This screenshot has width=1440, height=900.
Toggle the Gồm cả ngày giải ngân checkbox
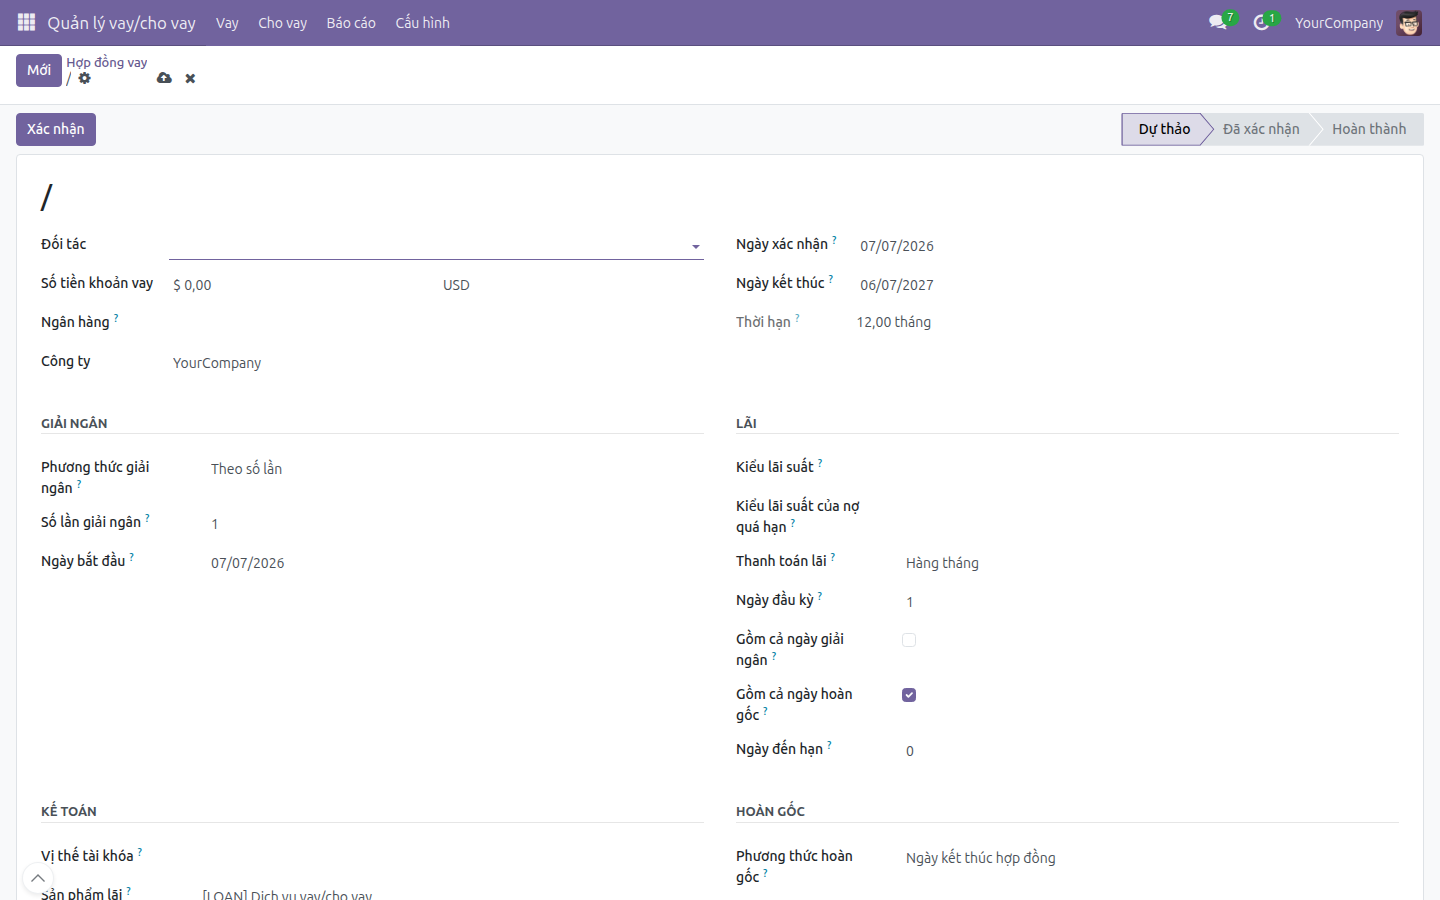pos(909,640)
